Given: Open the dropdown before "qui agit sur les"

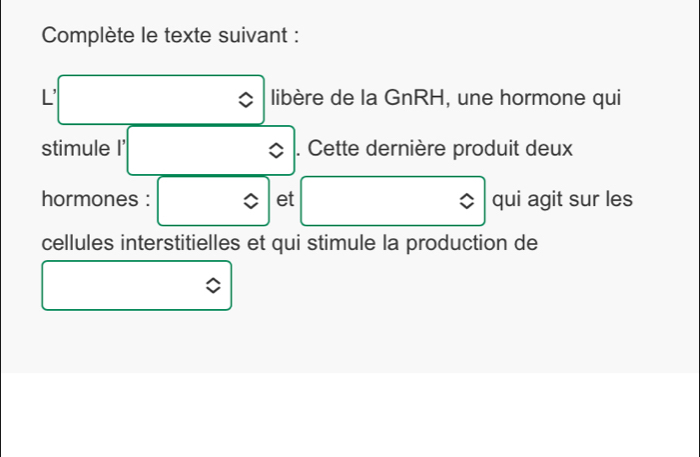Looking at the screenshot, I should tap(392, 200).
